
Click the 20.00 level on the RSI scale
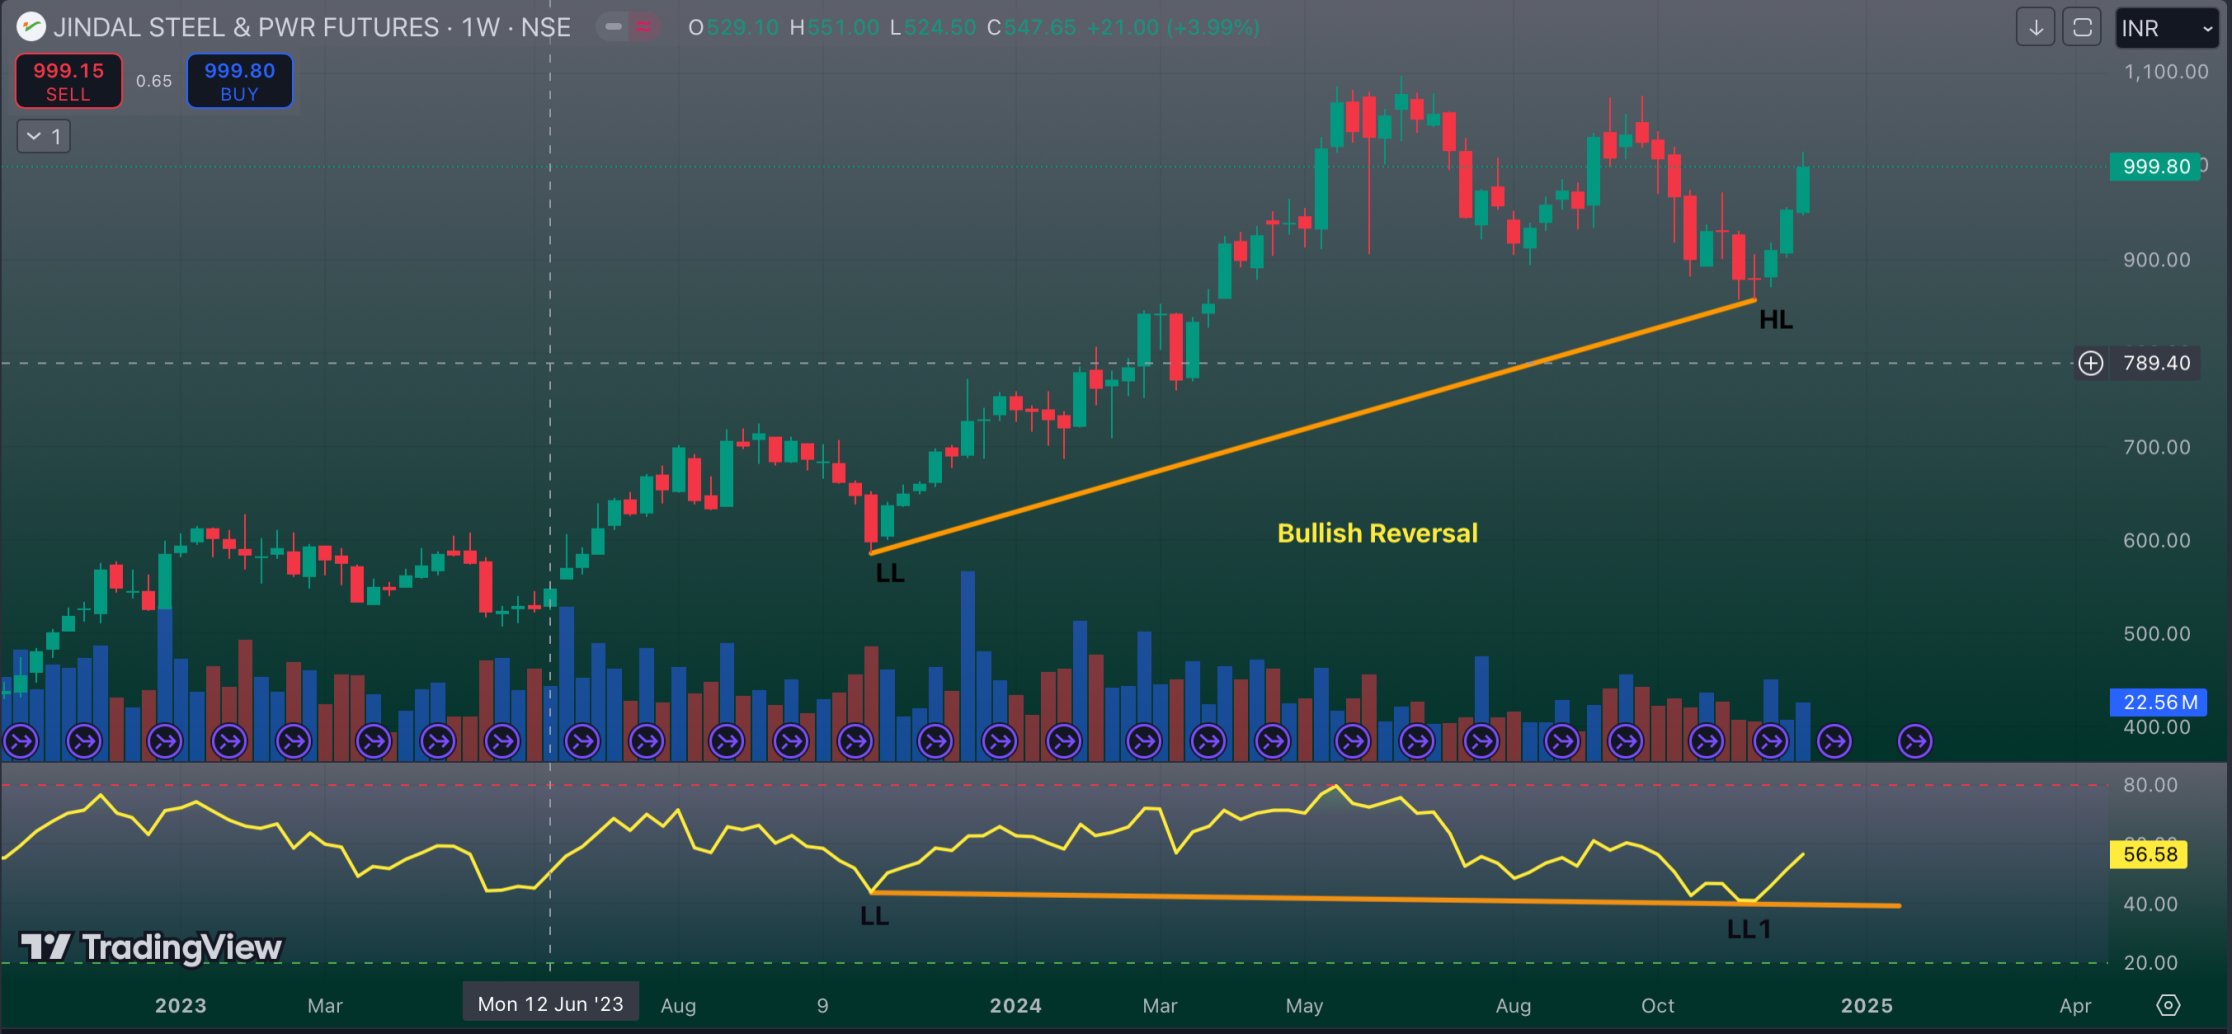[x=2150, y=963]
